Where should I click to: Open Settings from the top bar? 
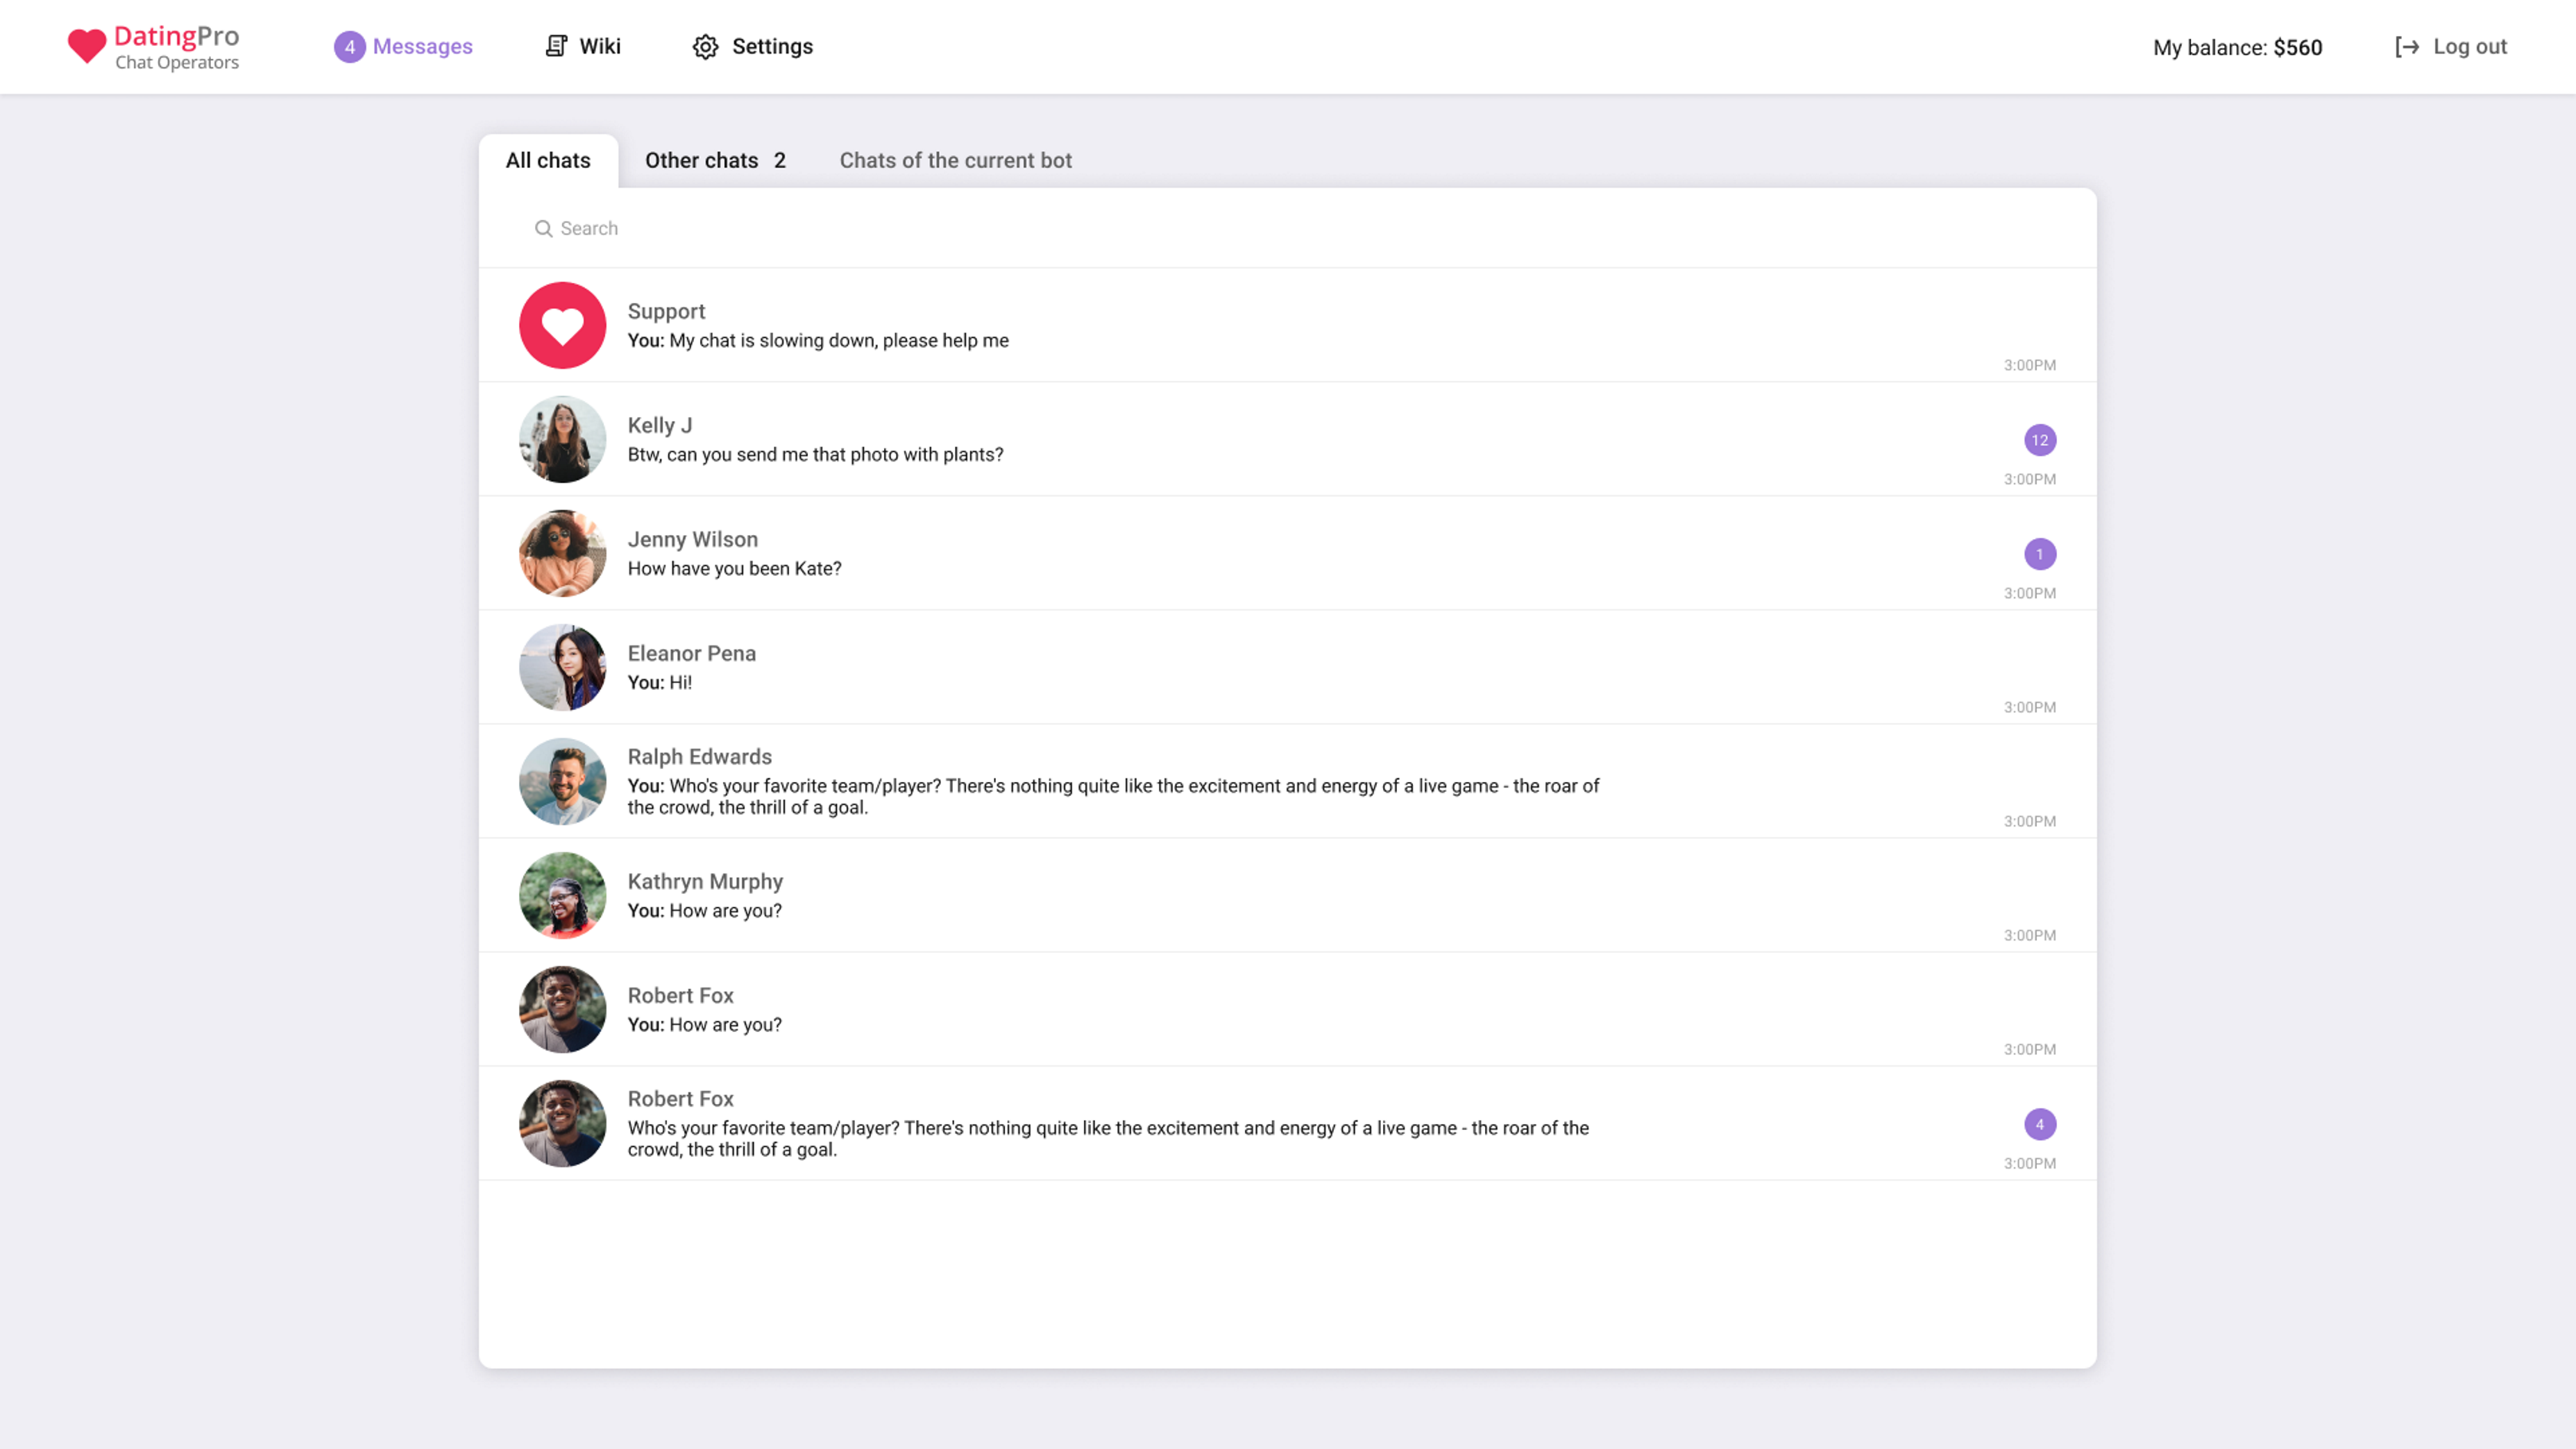[x=772, y=46]
